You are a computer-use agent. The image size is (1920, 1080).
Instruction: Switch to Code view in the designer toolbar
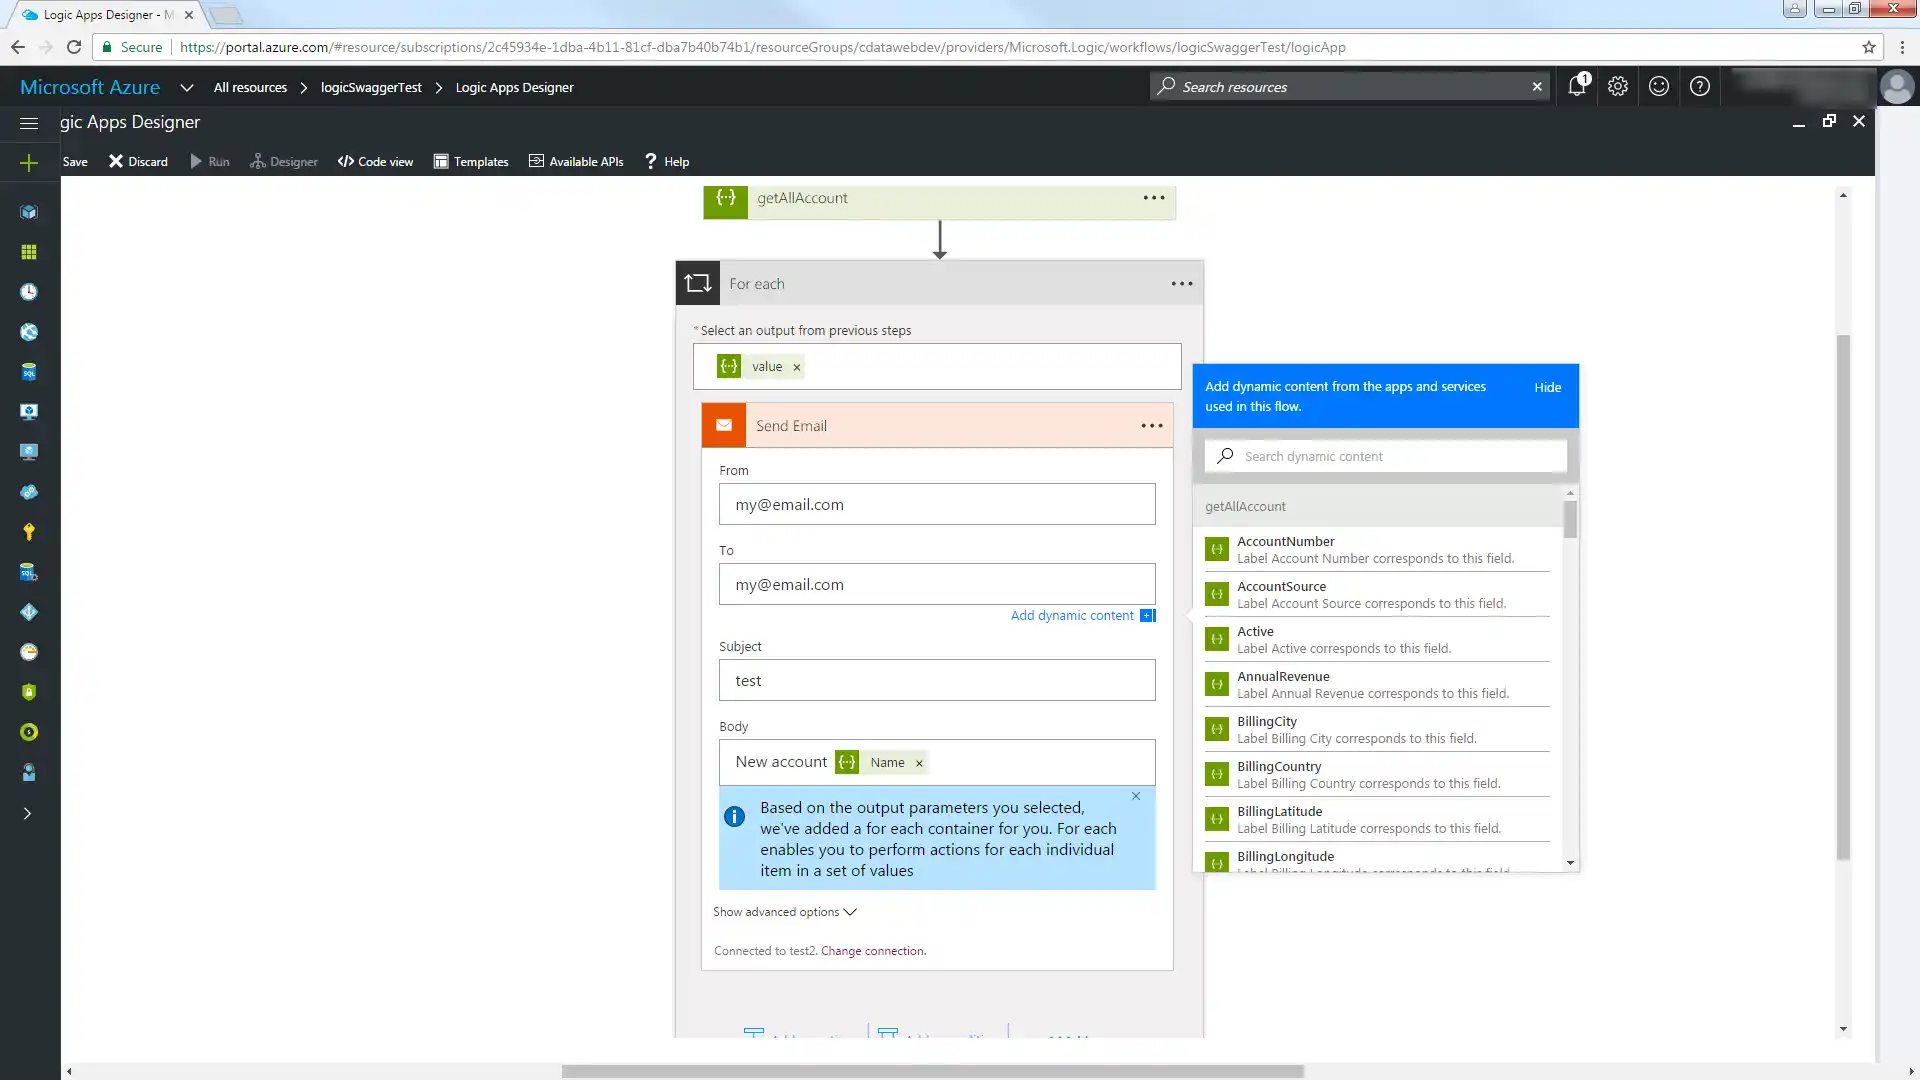375,161
